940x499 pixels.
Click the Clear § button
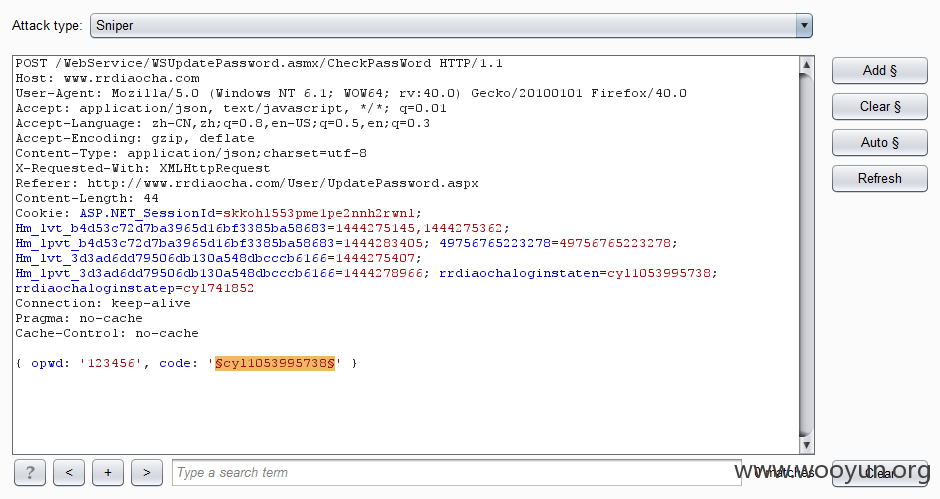[x=879, y=107]
